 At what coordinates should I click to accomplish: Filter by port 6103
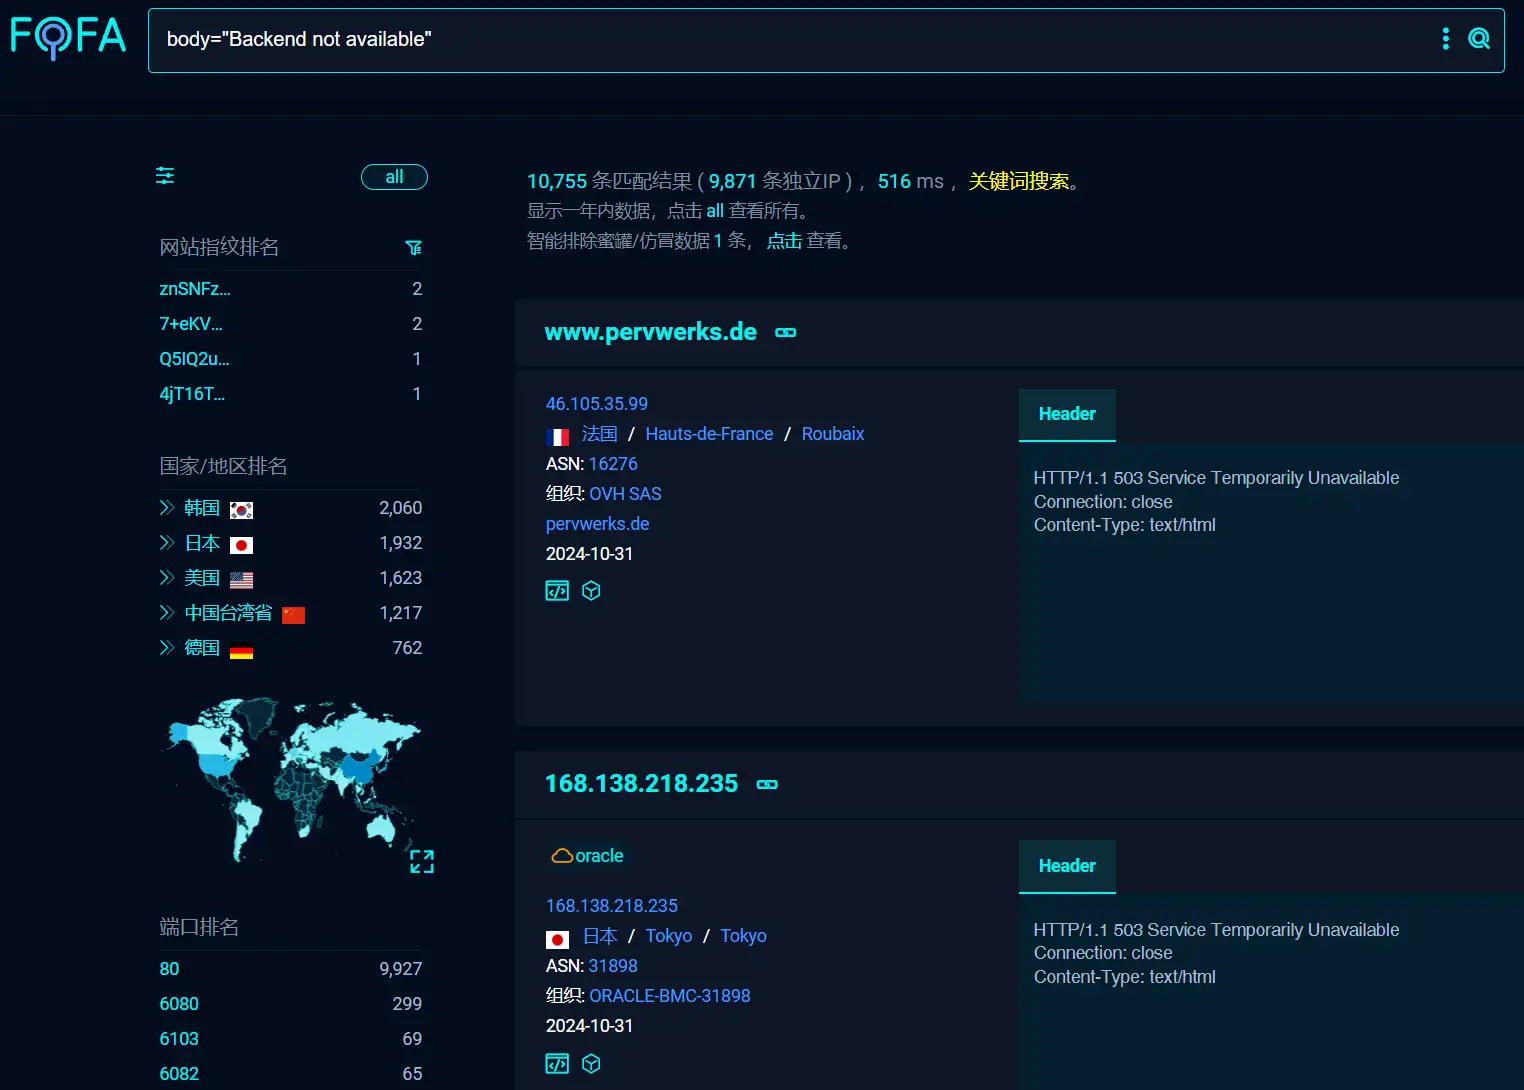(179, 1039)
